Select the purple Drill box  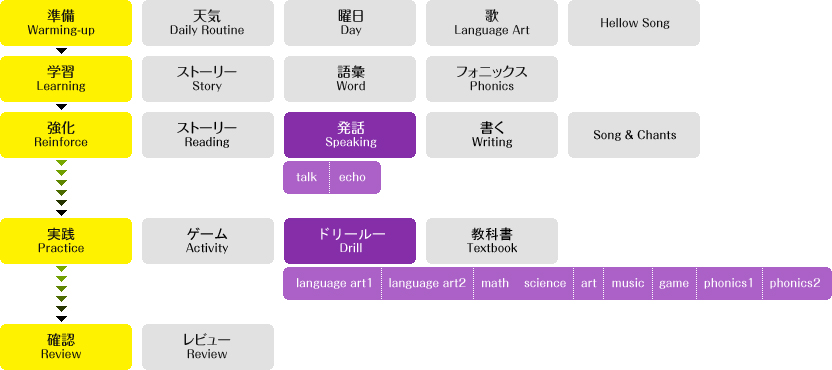click(x=350, y=241)
